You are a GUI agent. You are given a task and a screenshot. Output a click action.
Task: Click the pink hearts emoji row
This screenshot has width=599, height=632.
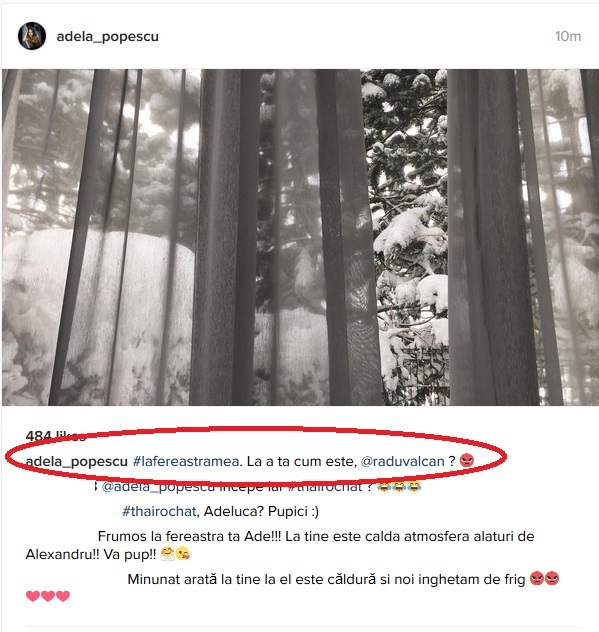click(48, 596)
